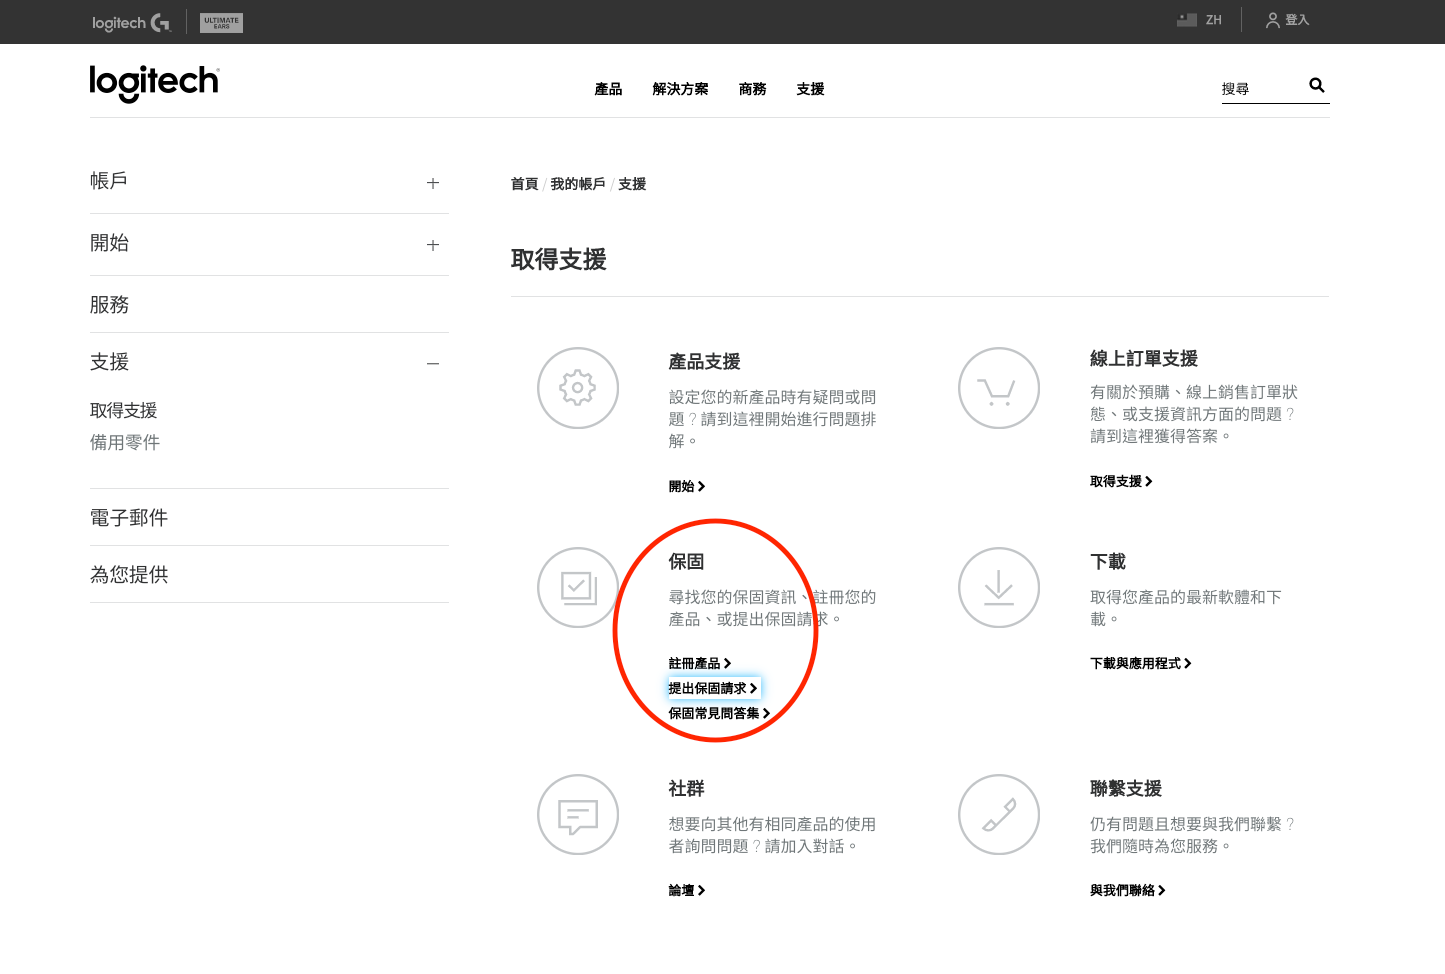This screenshot has width=1445, height=974.
Task: Click the chat bubble icon for 社群
Action: click(x=578, y=815)
